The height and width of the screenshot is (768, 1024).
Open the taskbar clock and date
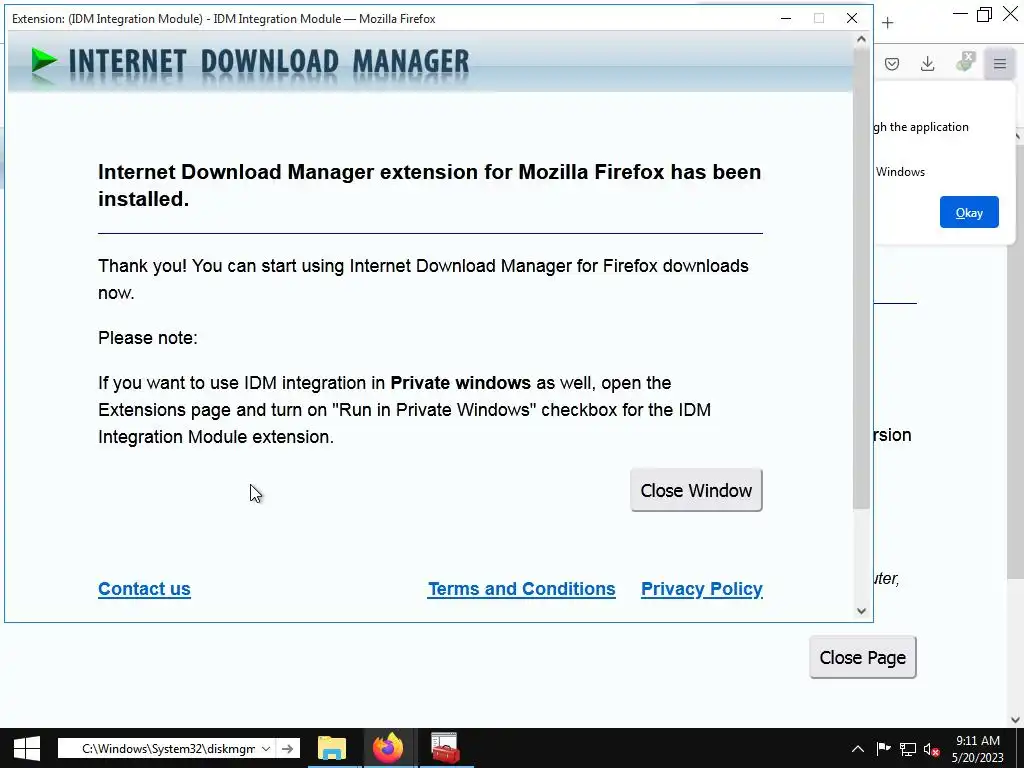click(x=978, y=748)
